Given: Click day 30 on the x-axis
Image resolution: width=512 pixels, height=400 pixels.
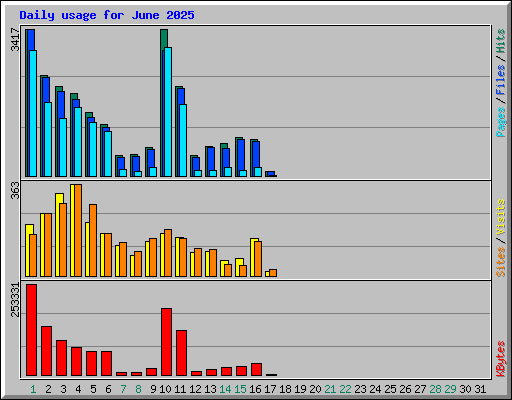Looking at the screenshot, I should [465, 389].
